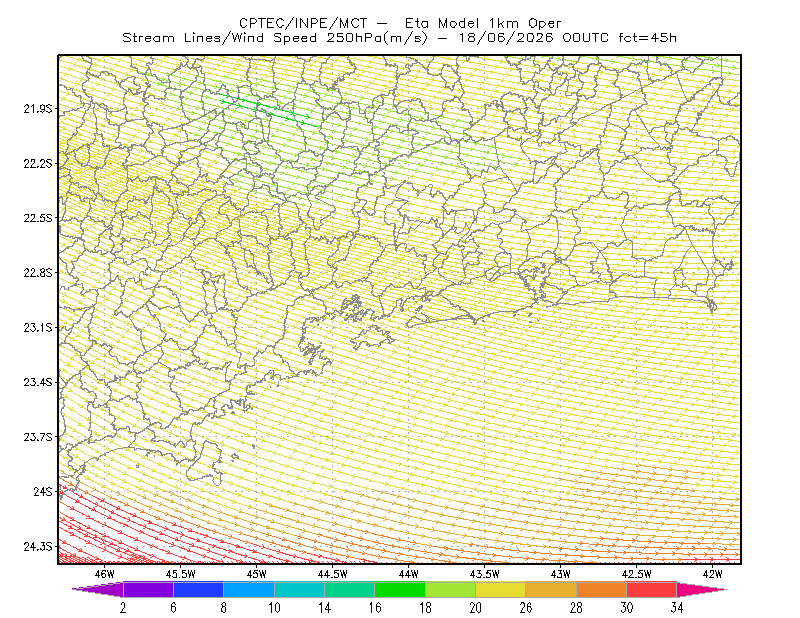The image size is (800, 618).
Task: Click the color scale value '18'
Action: [x=426, y=608]
